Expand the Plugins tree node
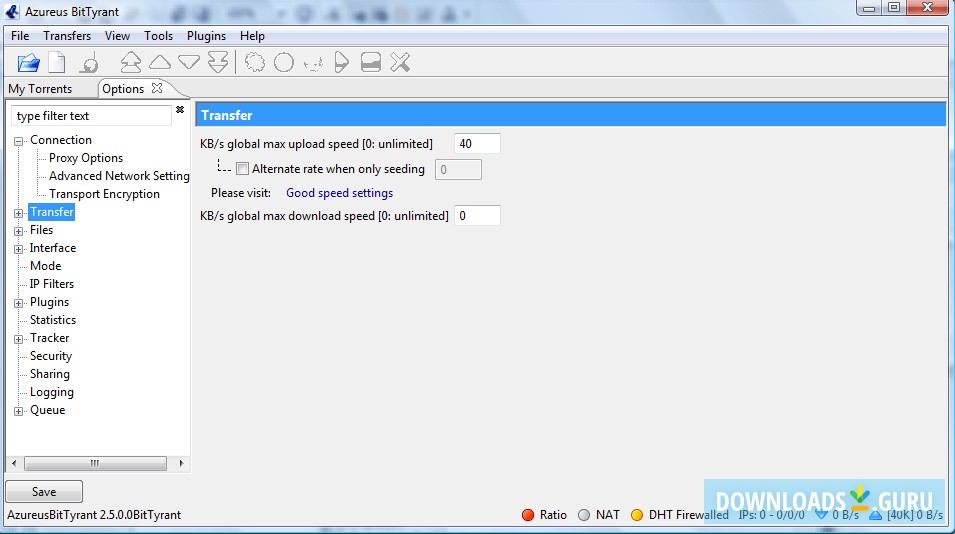 pos(18,303)
